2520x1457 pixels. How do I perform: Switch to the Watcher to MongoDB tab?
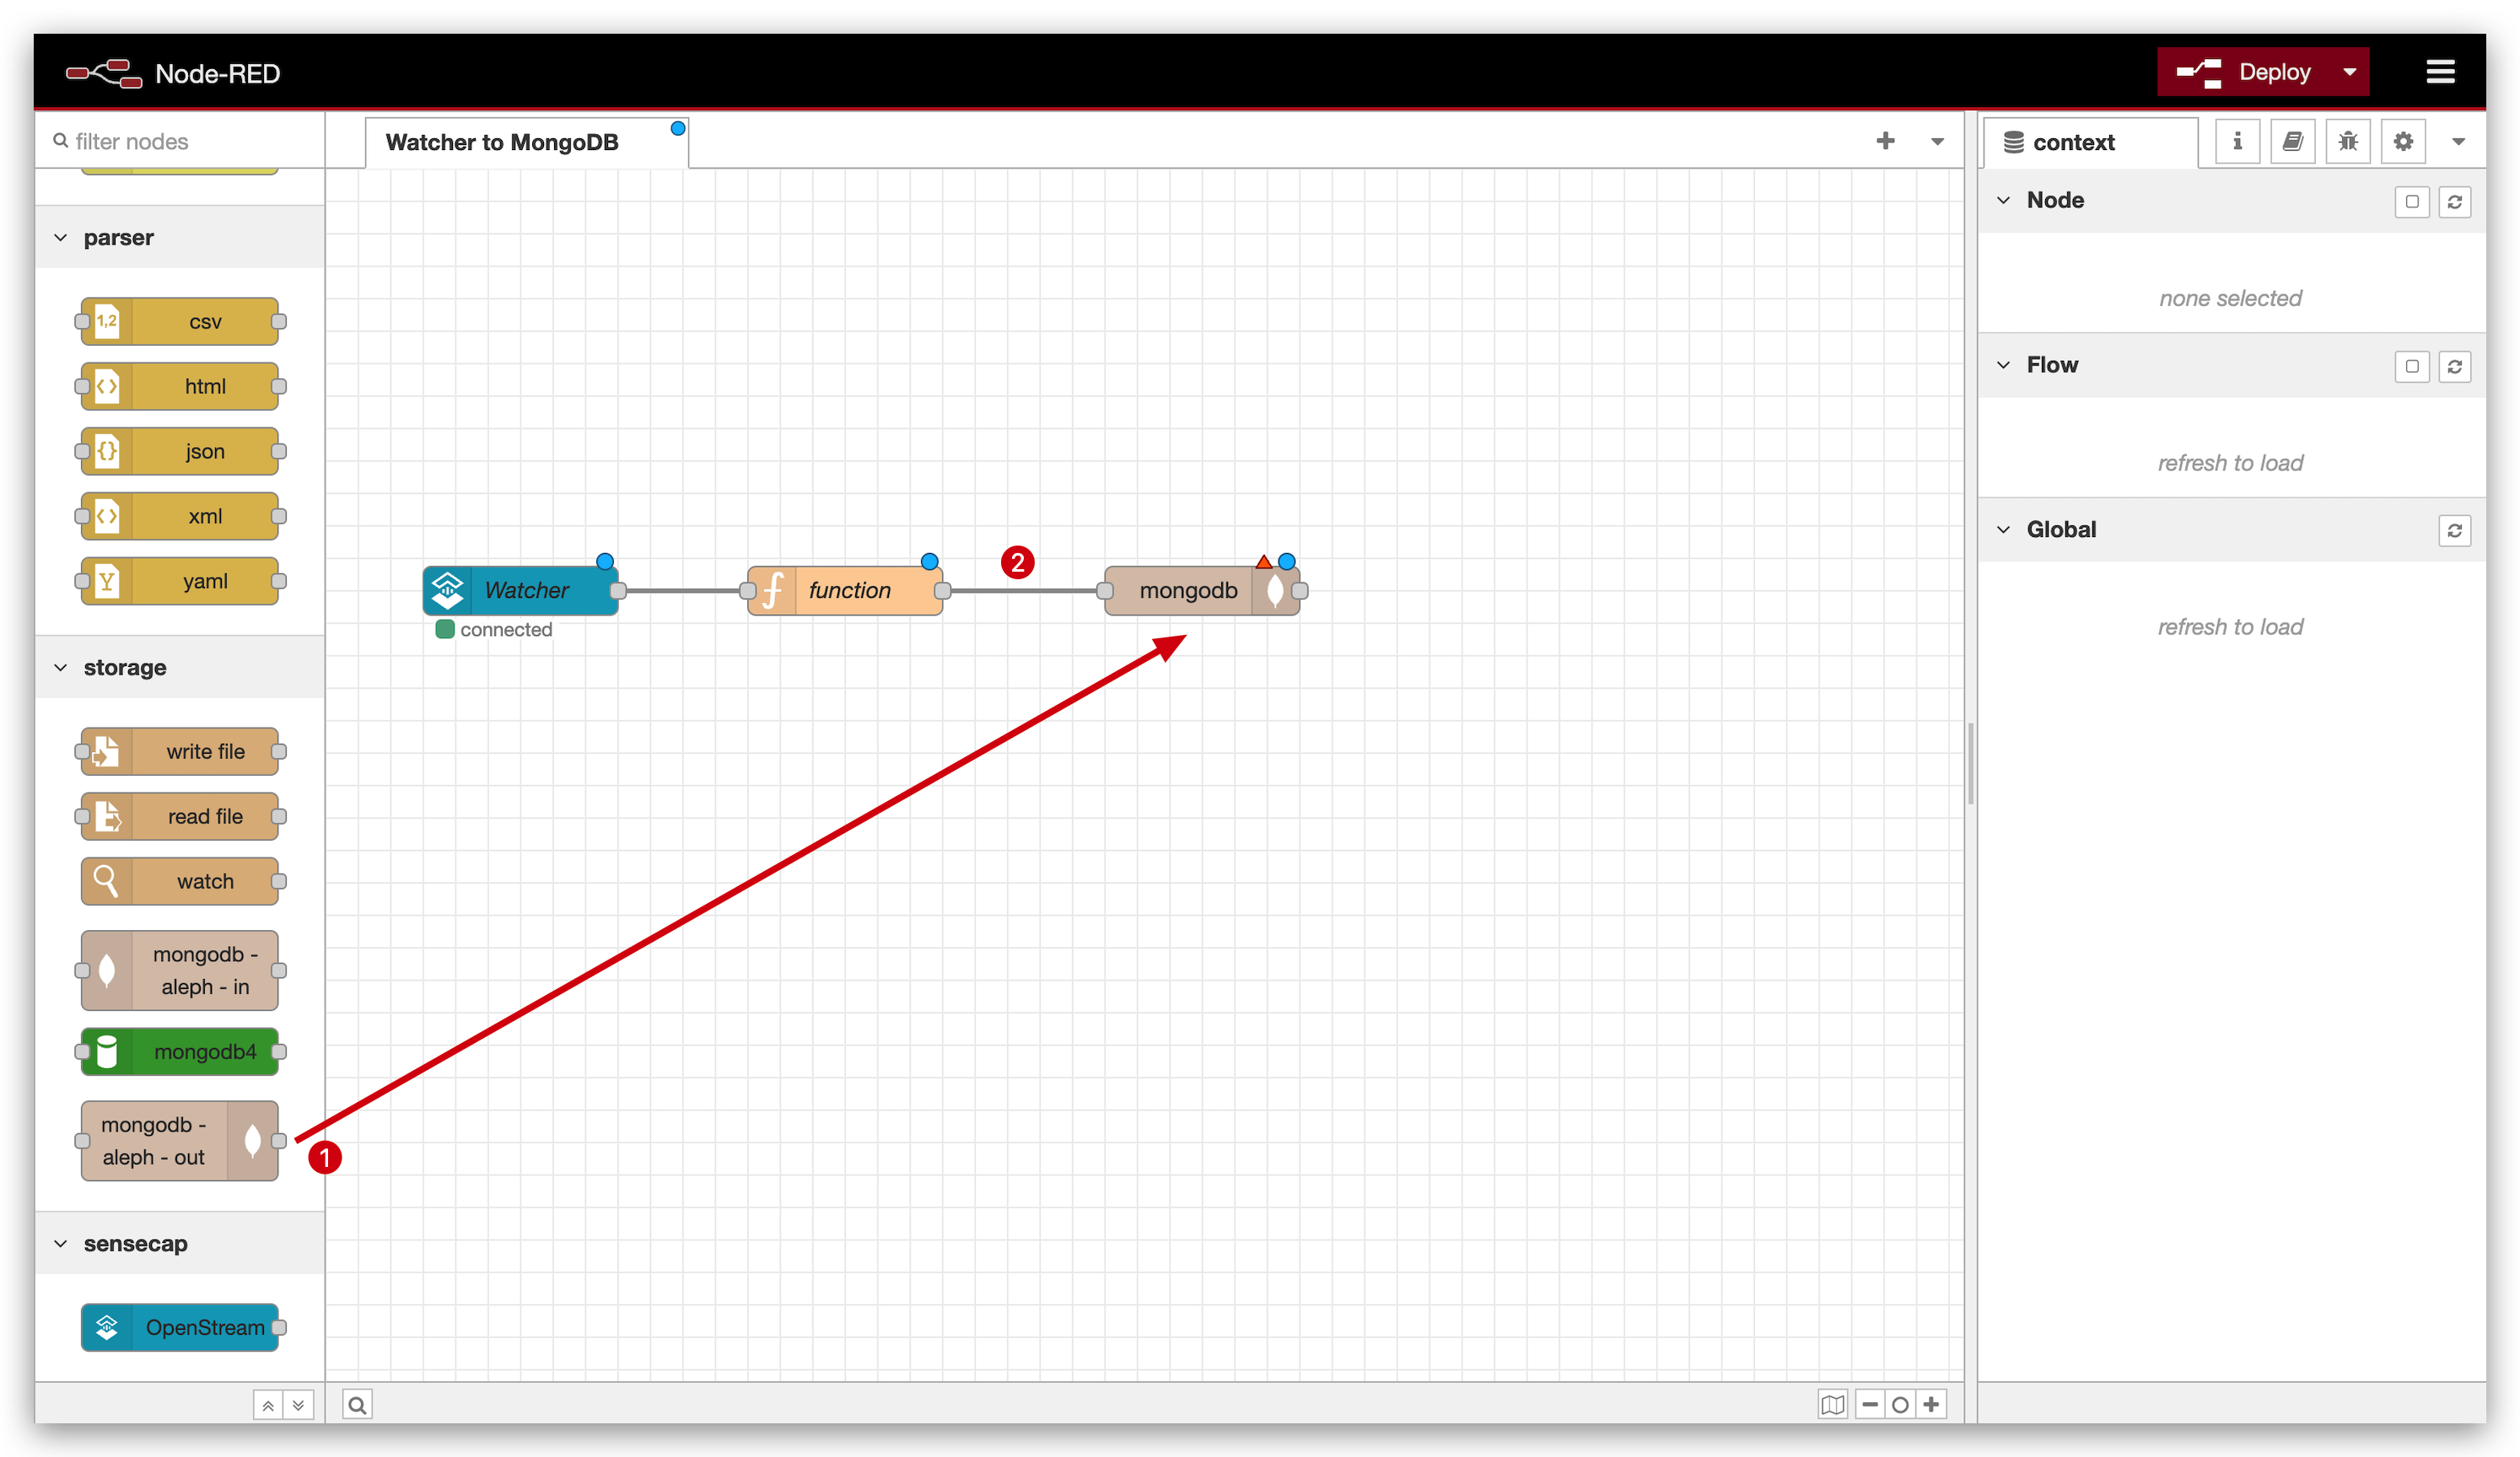coord(527,142)
